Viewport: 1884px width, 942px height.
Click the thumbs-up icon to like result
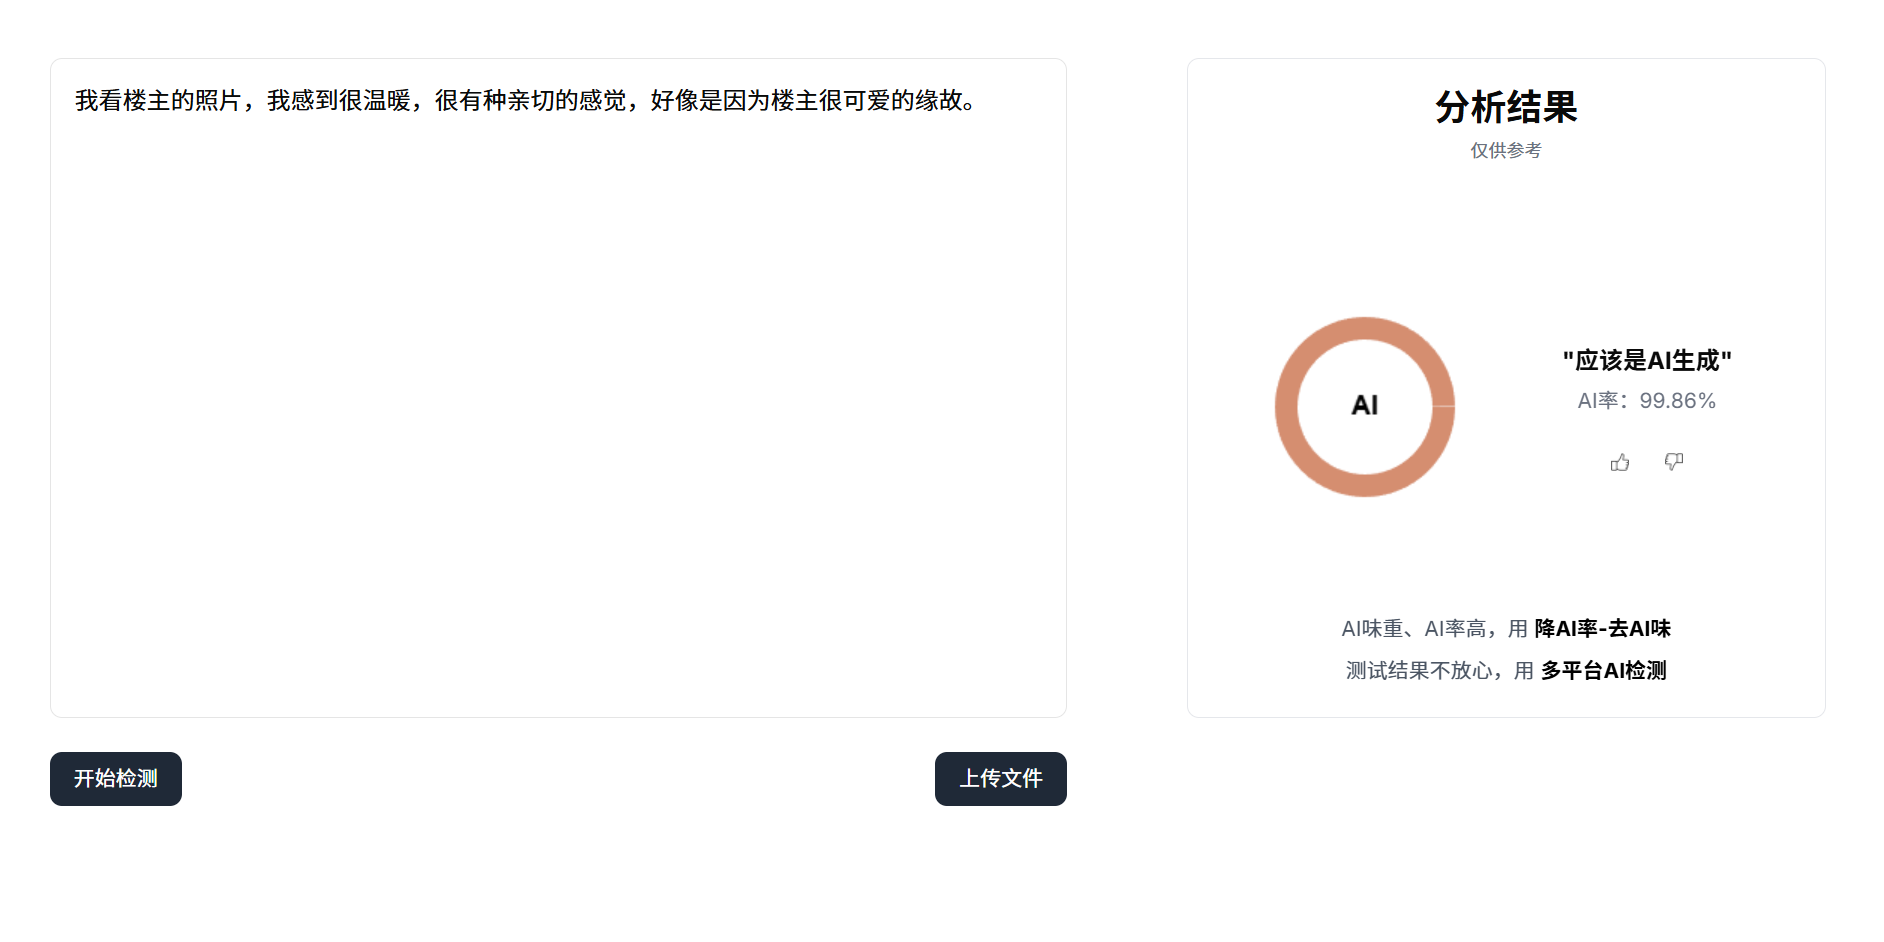(1620, 462)
